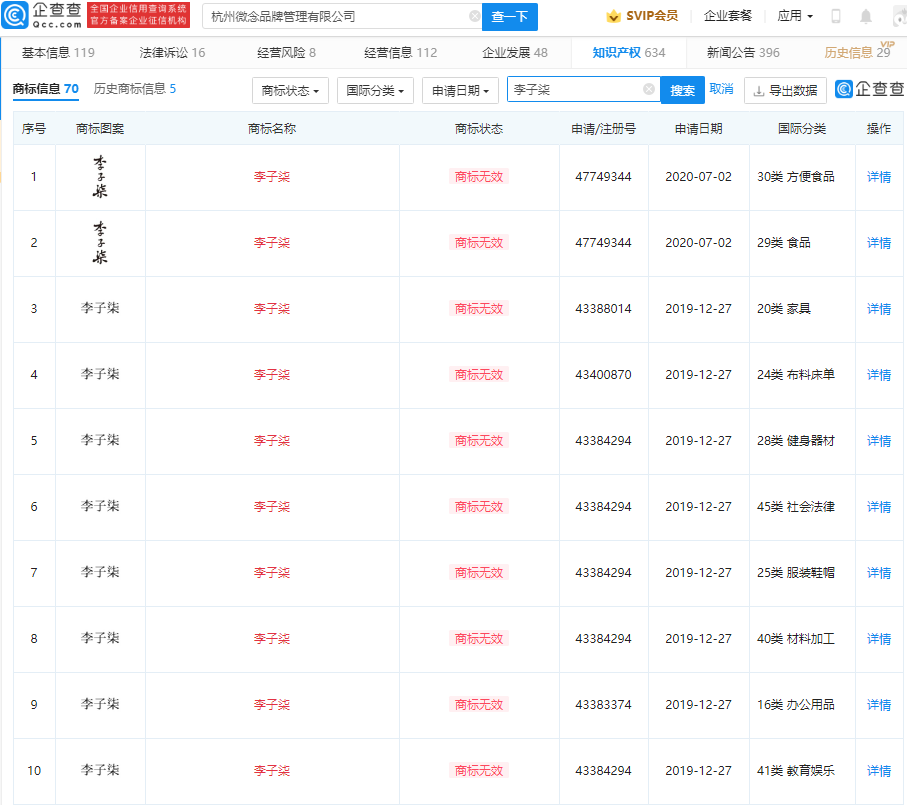The width and height of the screenshot is (907, 805).
Task: Click the 查一下 search button
Action: tap(511, 17)
